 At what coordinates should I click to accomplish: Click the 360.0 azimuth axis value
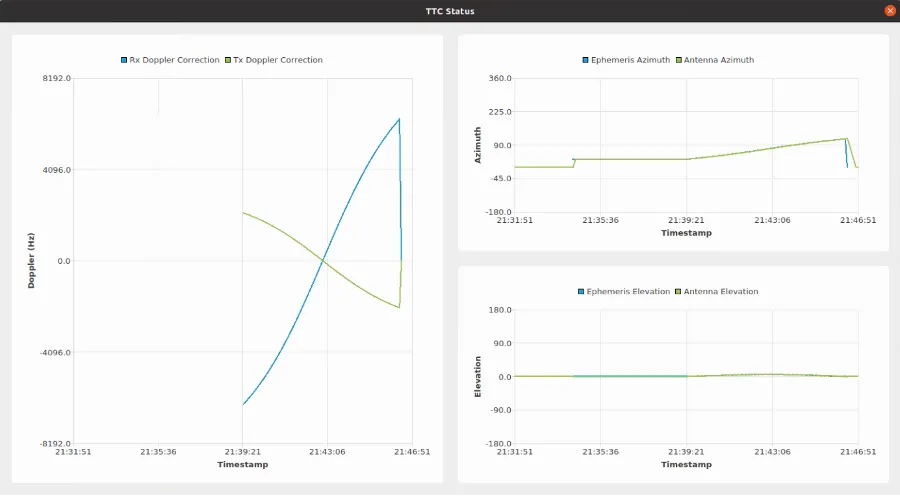[500, 78]
